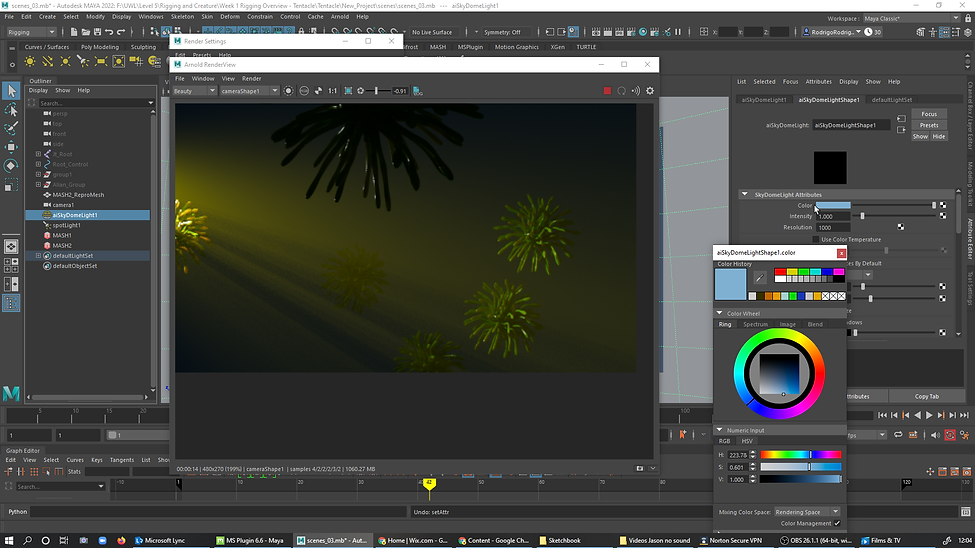Select Spectrum color wheel tab
Image resolution: width=975 pixels, height=548 pixels.
(755, 324)
